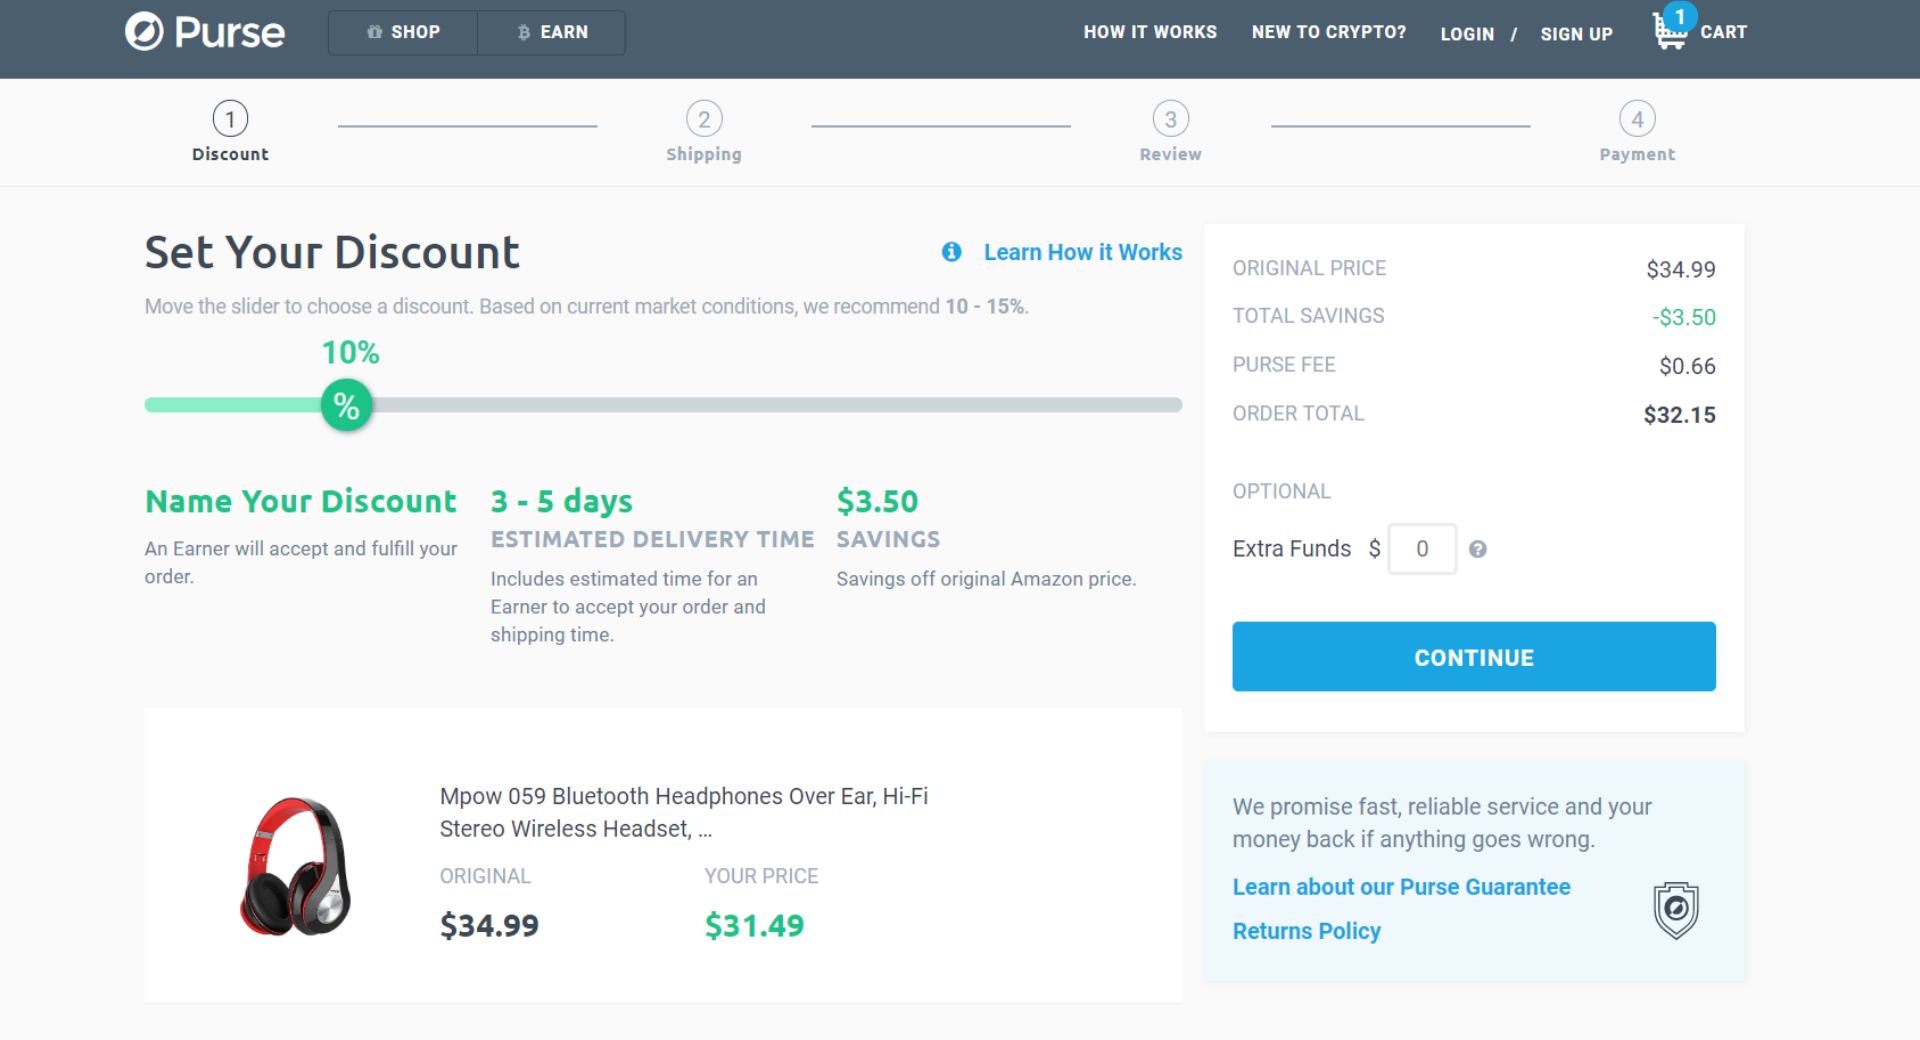Click YOUR PRICE $31.49 value
This screenshot has width=1920, height=1040.
click(x=754, y=926)
